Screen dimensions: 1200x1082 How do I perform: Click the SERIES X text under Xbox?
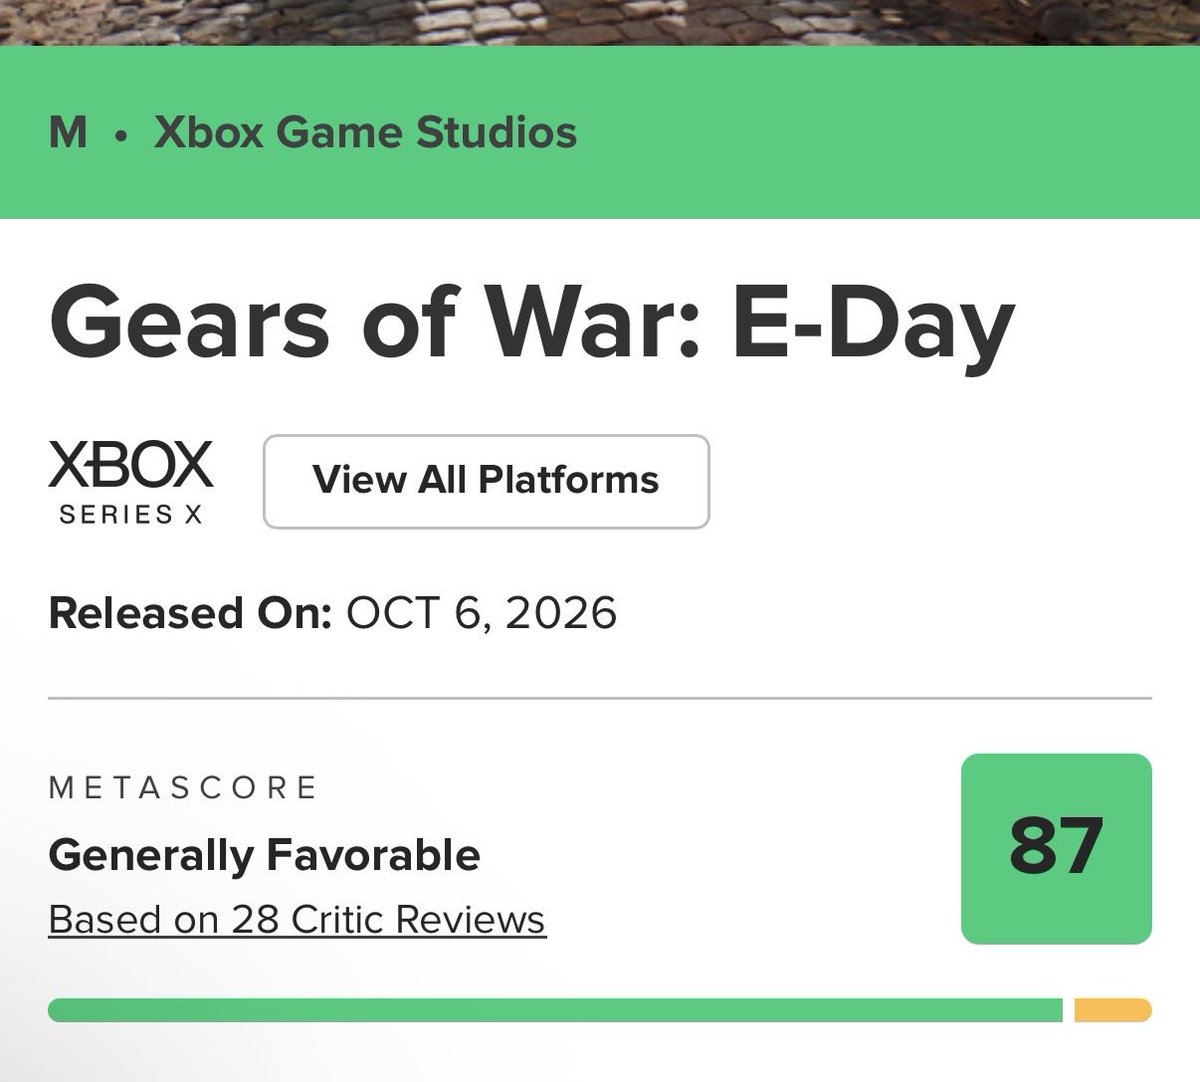coord(131,514)
